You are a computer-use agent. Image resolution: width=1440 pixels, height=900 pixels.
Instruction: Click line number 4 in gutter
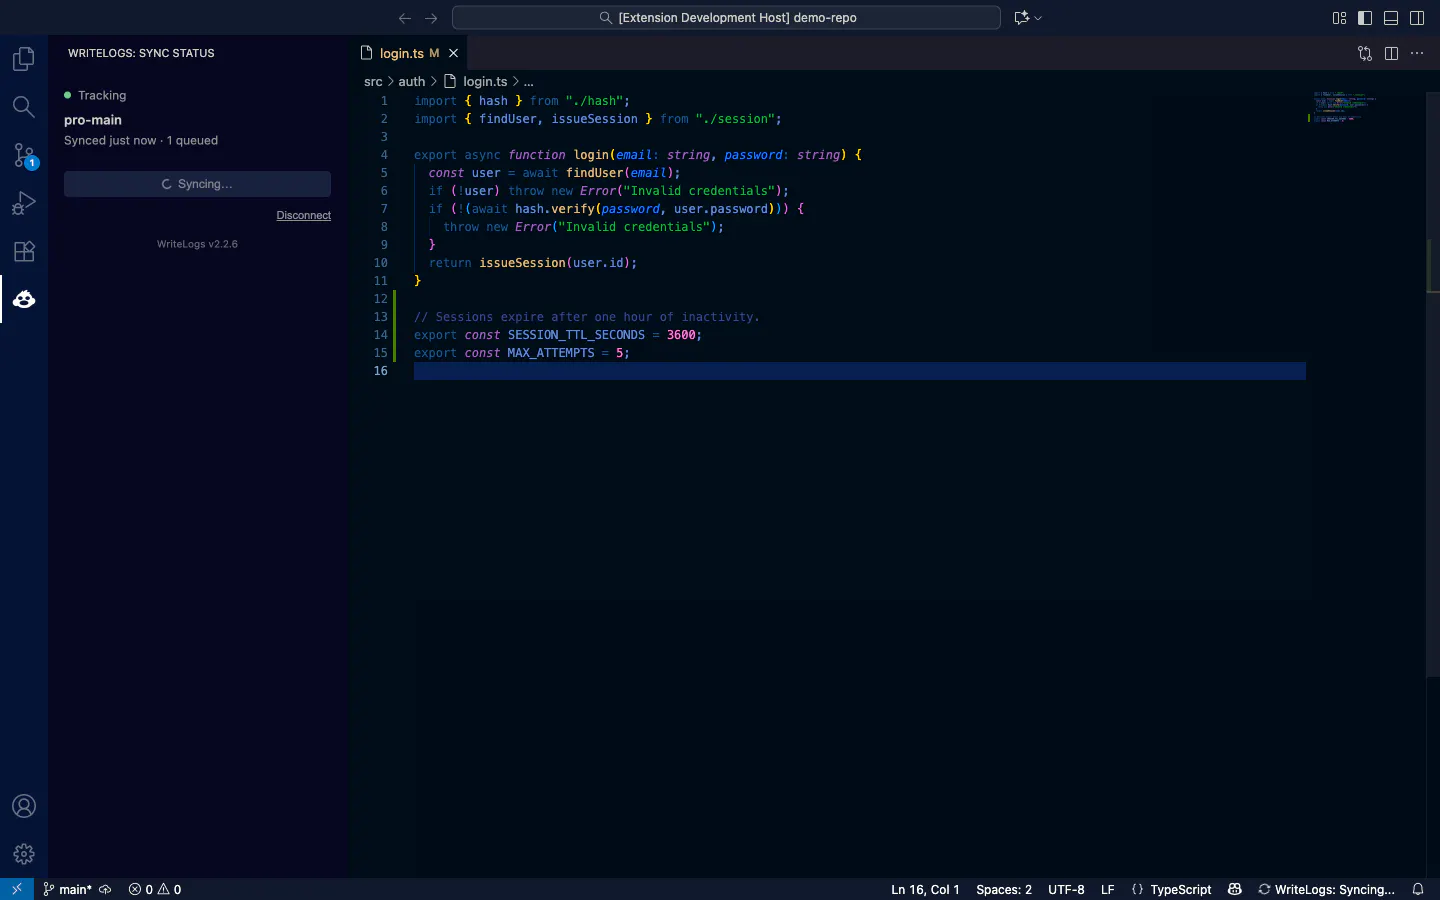[384, 155]
